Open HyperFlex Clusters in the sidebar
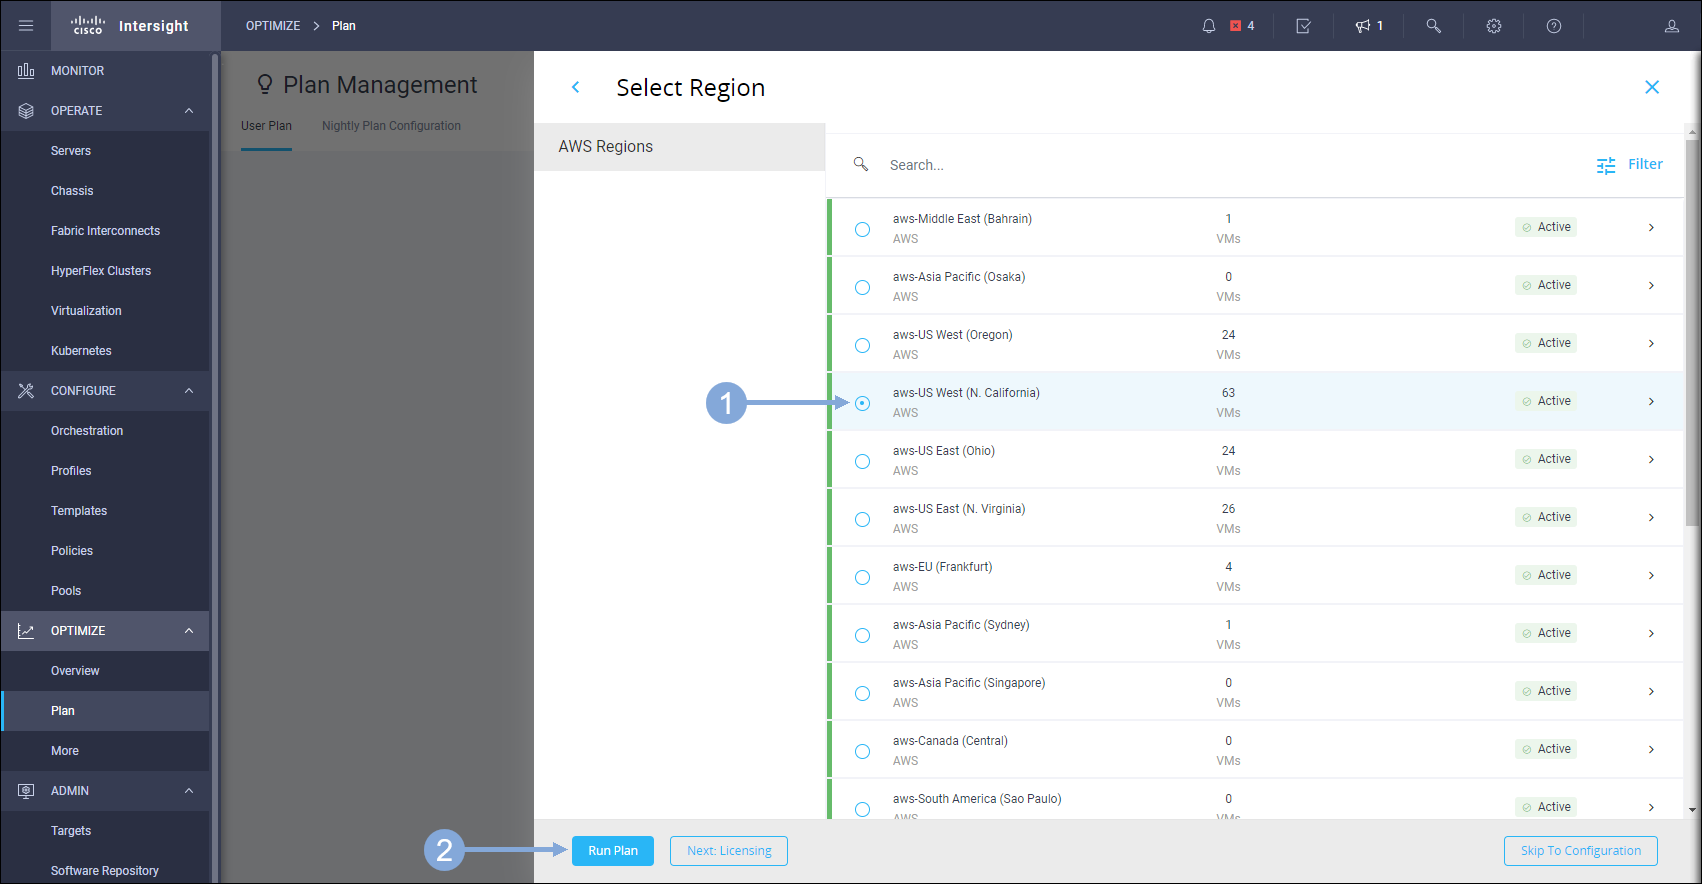 101,271
